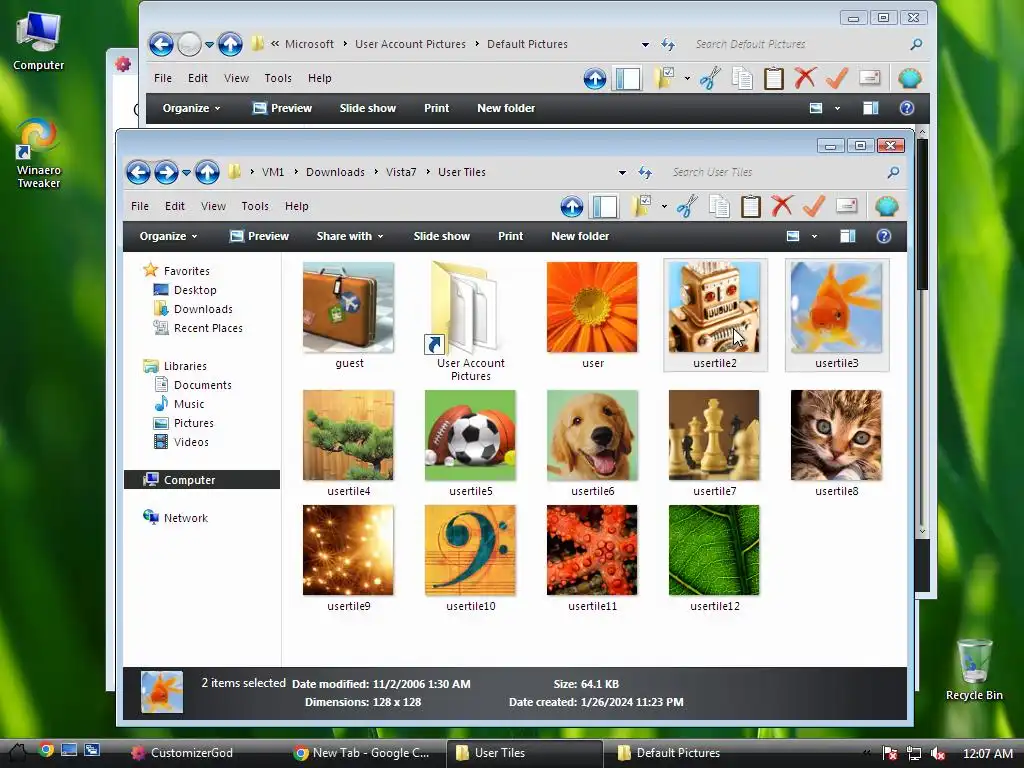Select the Recycle Bin desktop icon
1024x768 pixels.
[x=974, y=669]
